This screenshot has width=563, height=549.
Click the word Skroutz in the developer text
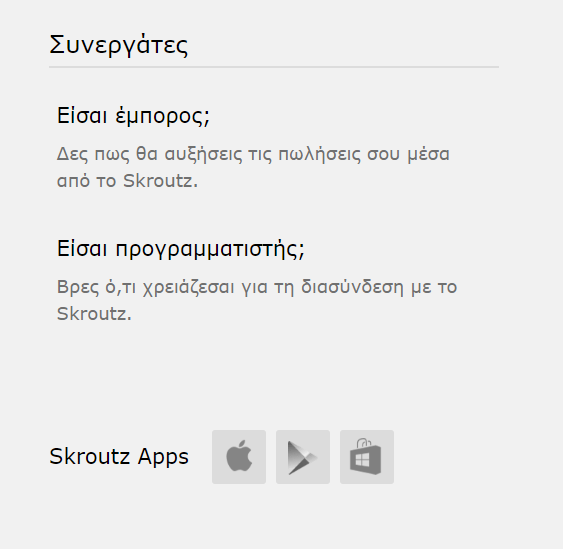coord(92,313)
